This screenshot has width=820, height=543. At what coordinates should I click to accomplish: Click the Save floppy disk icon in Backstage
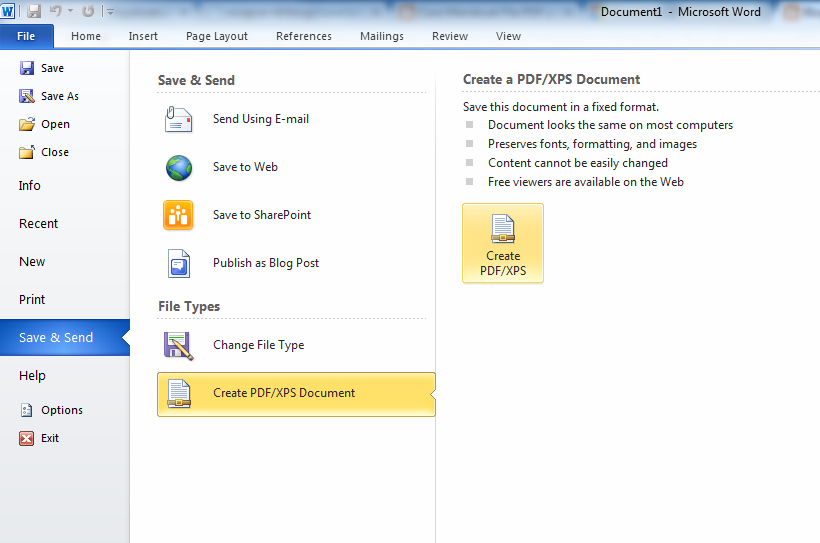[27, 68]
